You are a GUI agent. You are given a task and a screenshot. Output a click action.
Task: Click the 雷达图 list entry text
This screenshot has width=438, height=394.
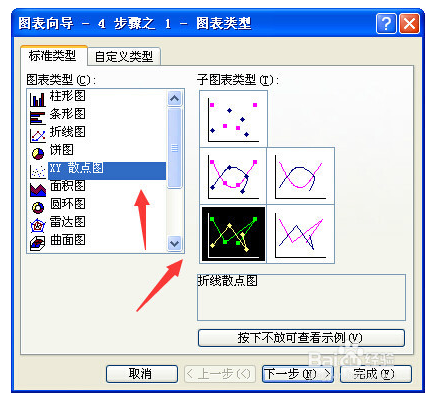tap(68, 222)
